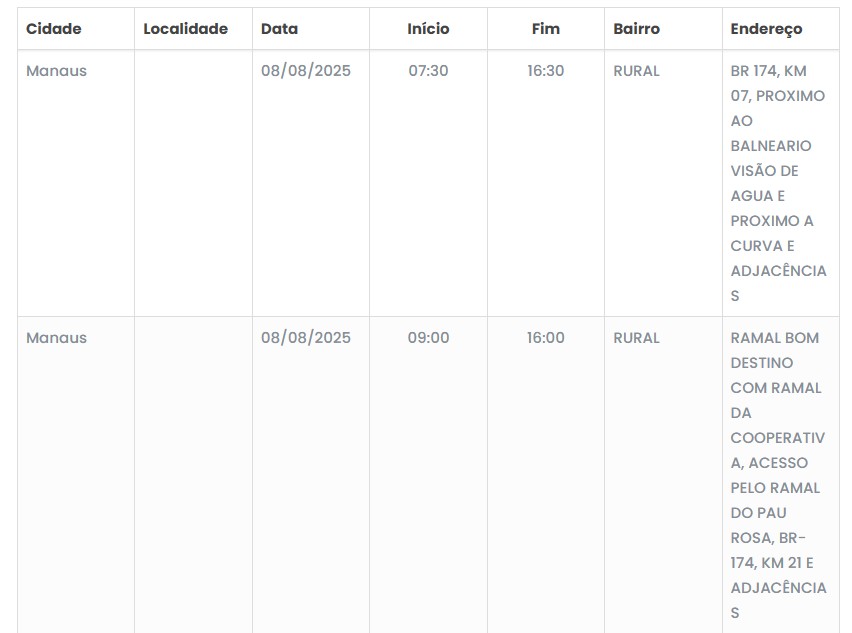This screenshot has height=633, width=852.
Task: Click the 09:00 start time cell
Action: [x=428, y=338]
